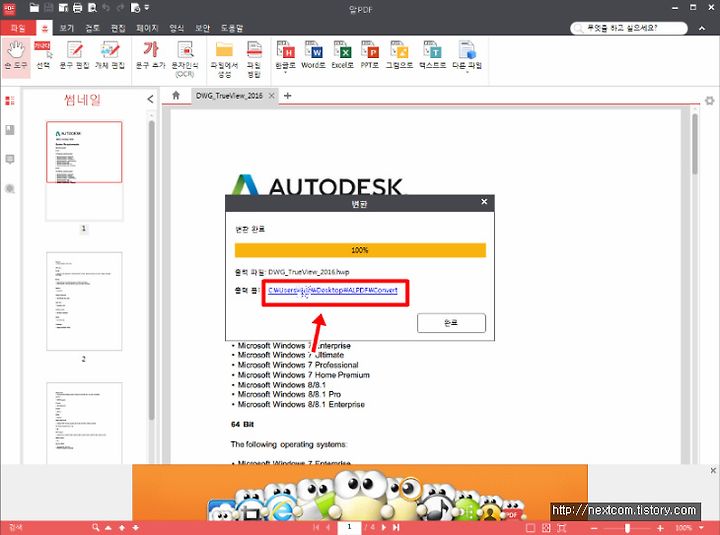The image size is (720, 535).
Task: Create PDF from file (파일에서 생성)
Action: 224,59
